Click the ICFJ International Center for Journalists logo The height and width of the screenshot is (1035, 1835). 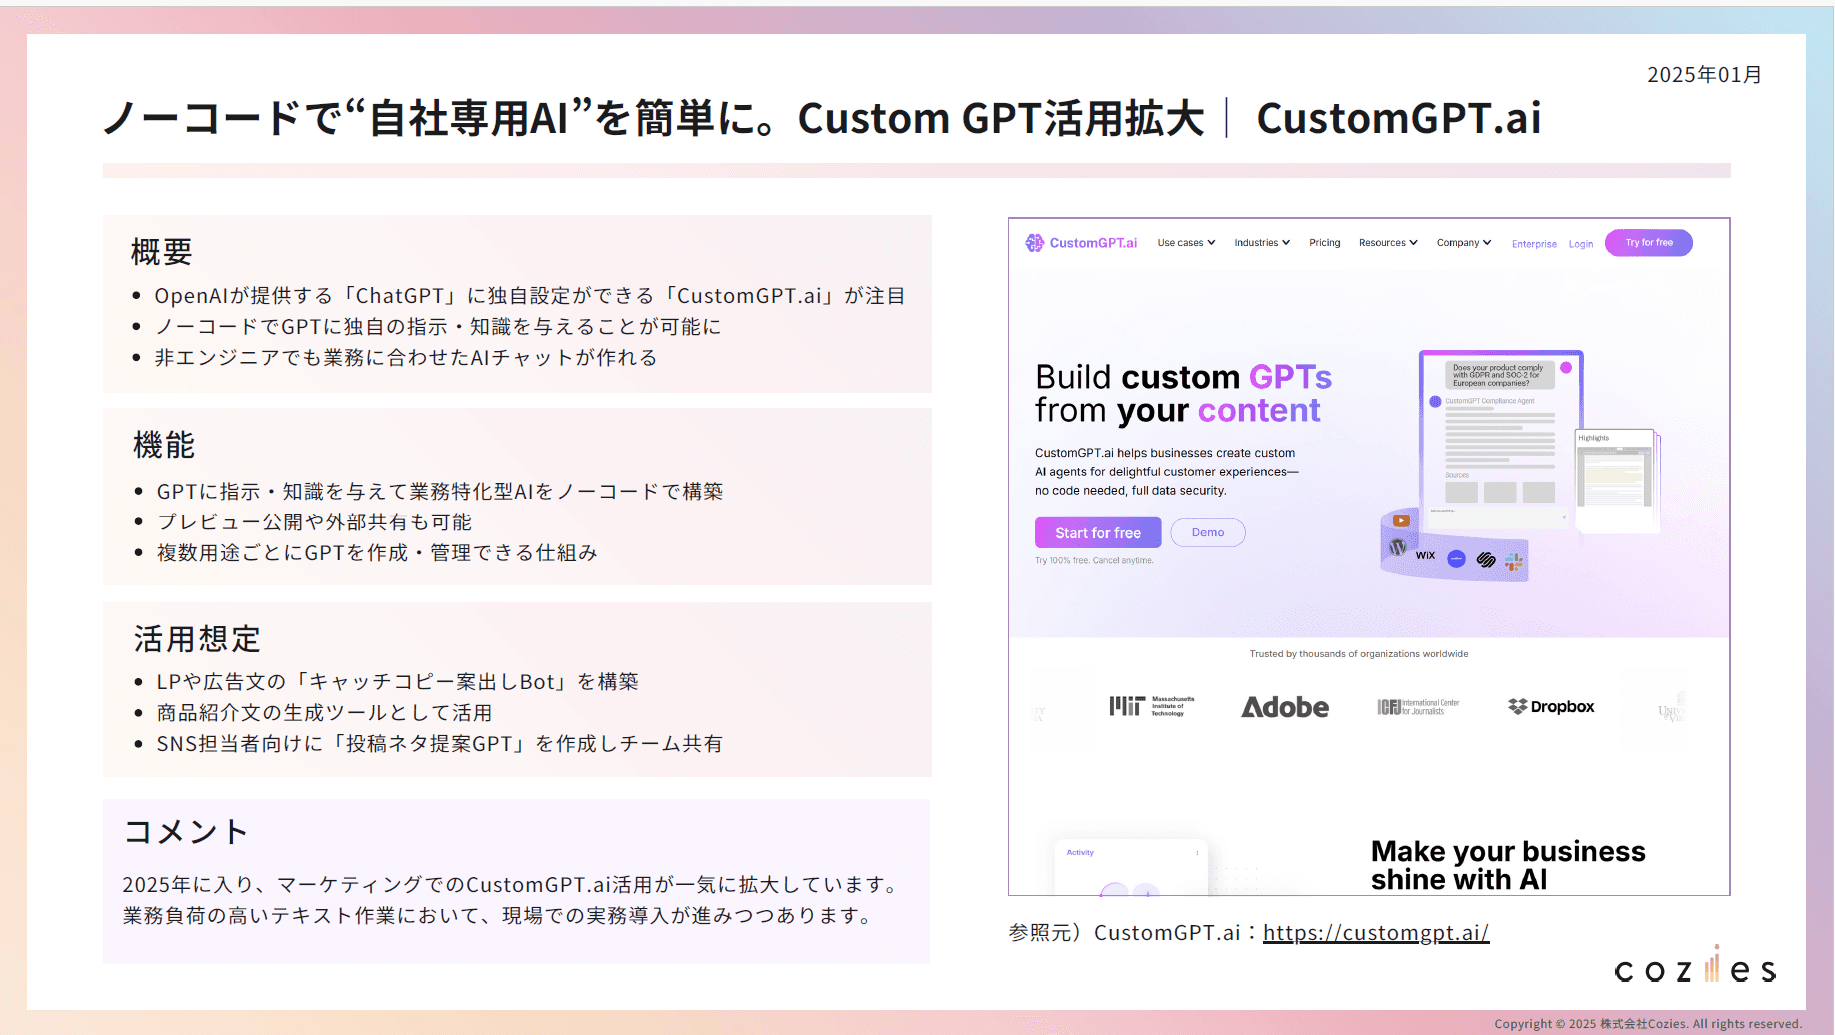(x=1418, y=707)
